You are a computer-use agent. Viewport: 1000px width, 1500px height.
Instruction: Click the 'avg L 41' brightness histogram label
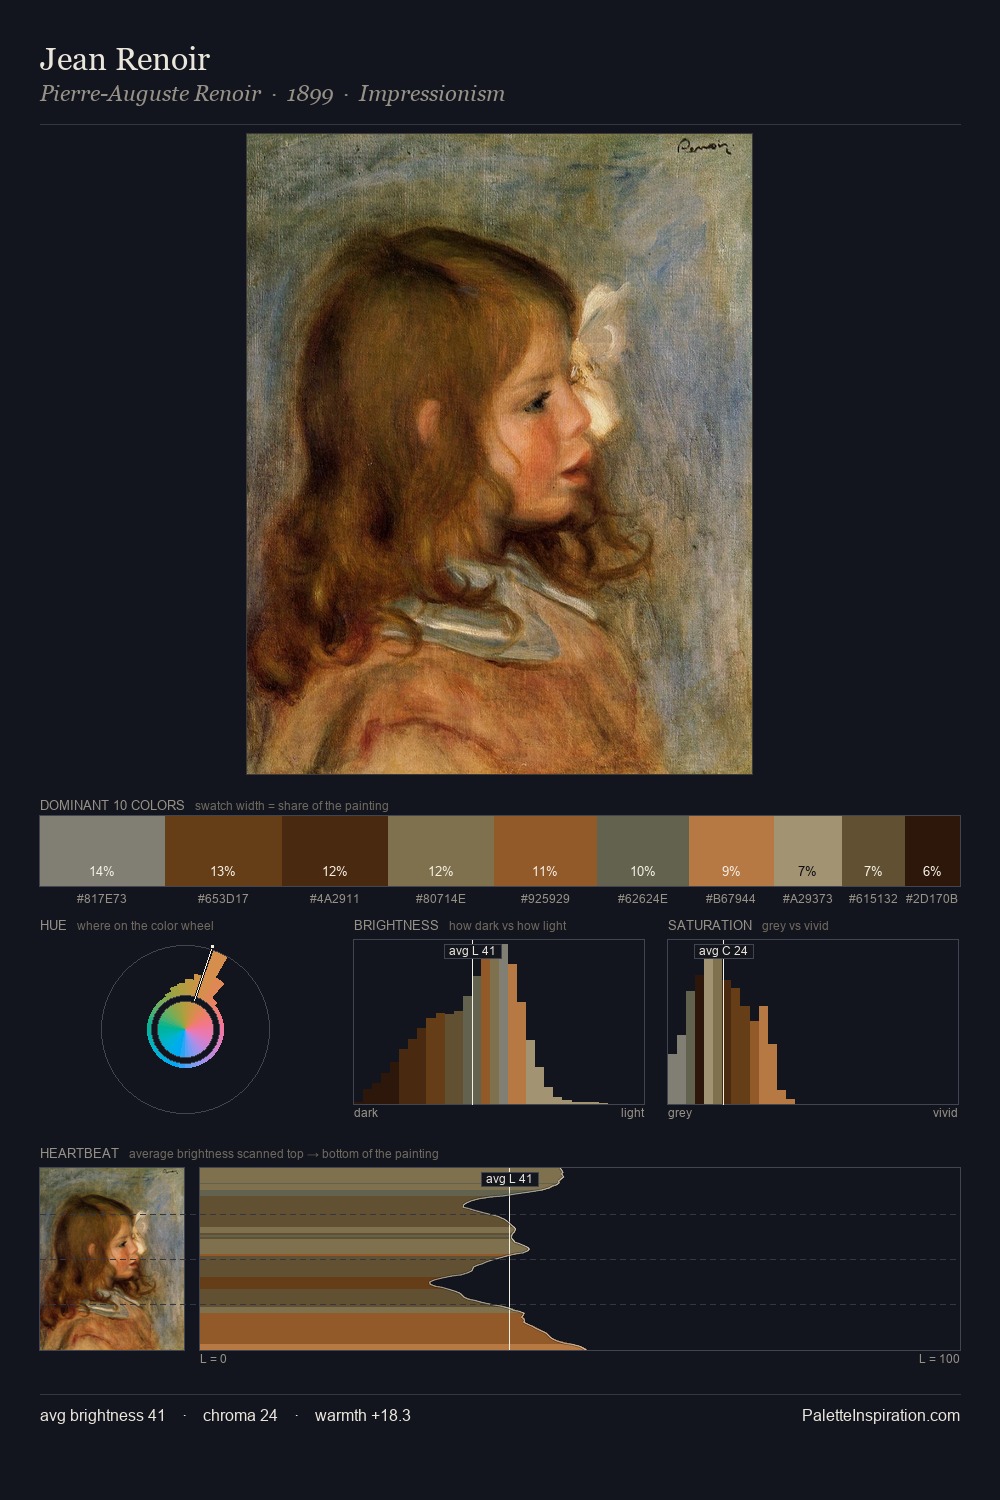click(x=472, y=951)
